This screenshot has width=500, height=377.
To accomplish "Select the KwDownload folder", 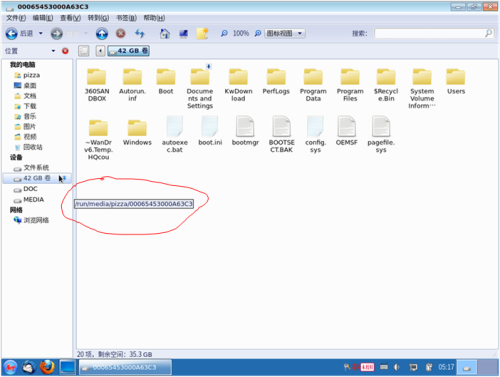I will click(x=238, y=85).
